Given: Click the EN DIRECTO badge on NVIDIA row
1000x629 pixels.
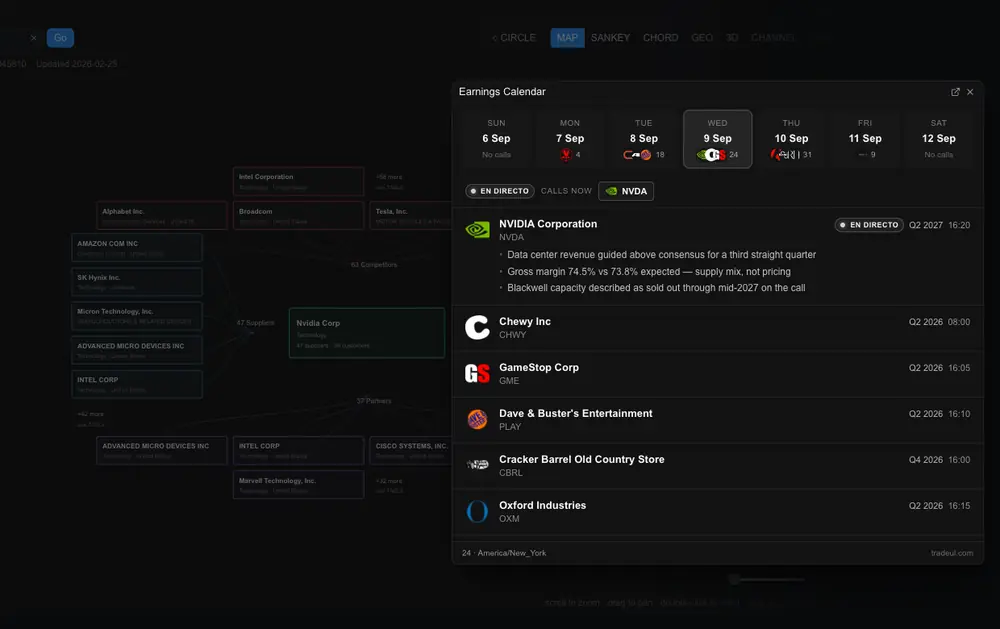Looking at the screenshot, I should pyautogui.click(x=869, y=225).
